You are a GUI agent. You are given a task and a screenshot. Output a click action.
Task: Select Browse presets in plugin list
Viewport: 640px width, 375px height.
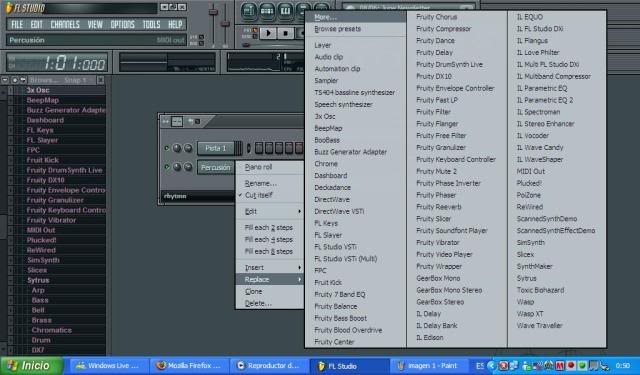tap(356, 29)
